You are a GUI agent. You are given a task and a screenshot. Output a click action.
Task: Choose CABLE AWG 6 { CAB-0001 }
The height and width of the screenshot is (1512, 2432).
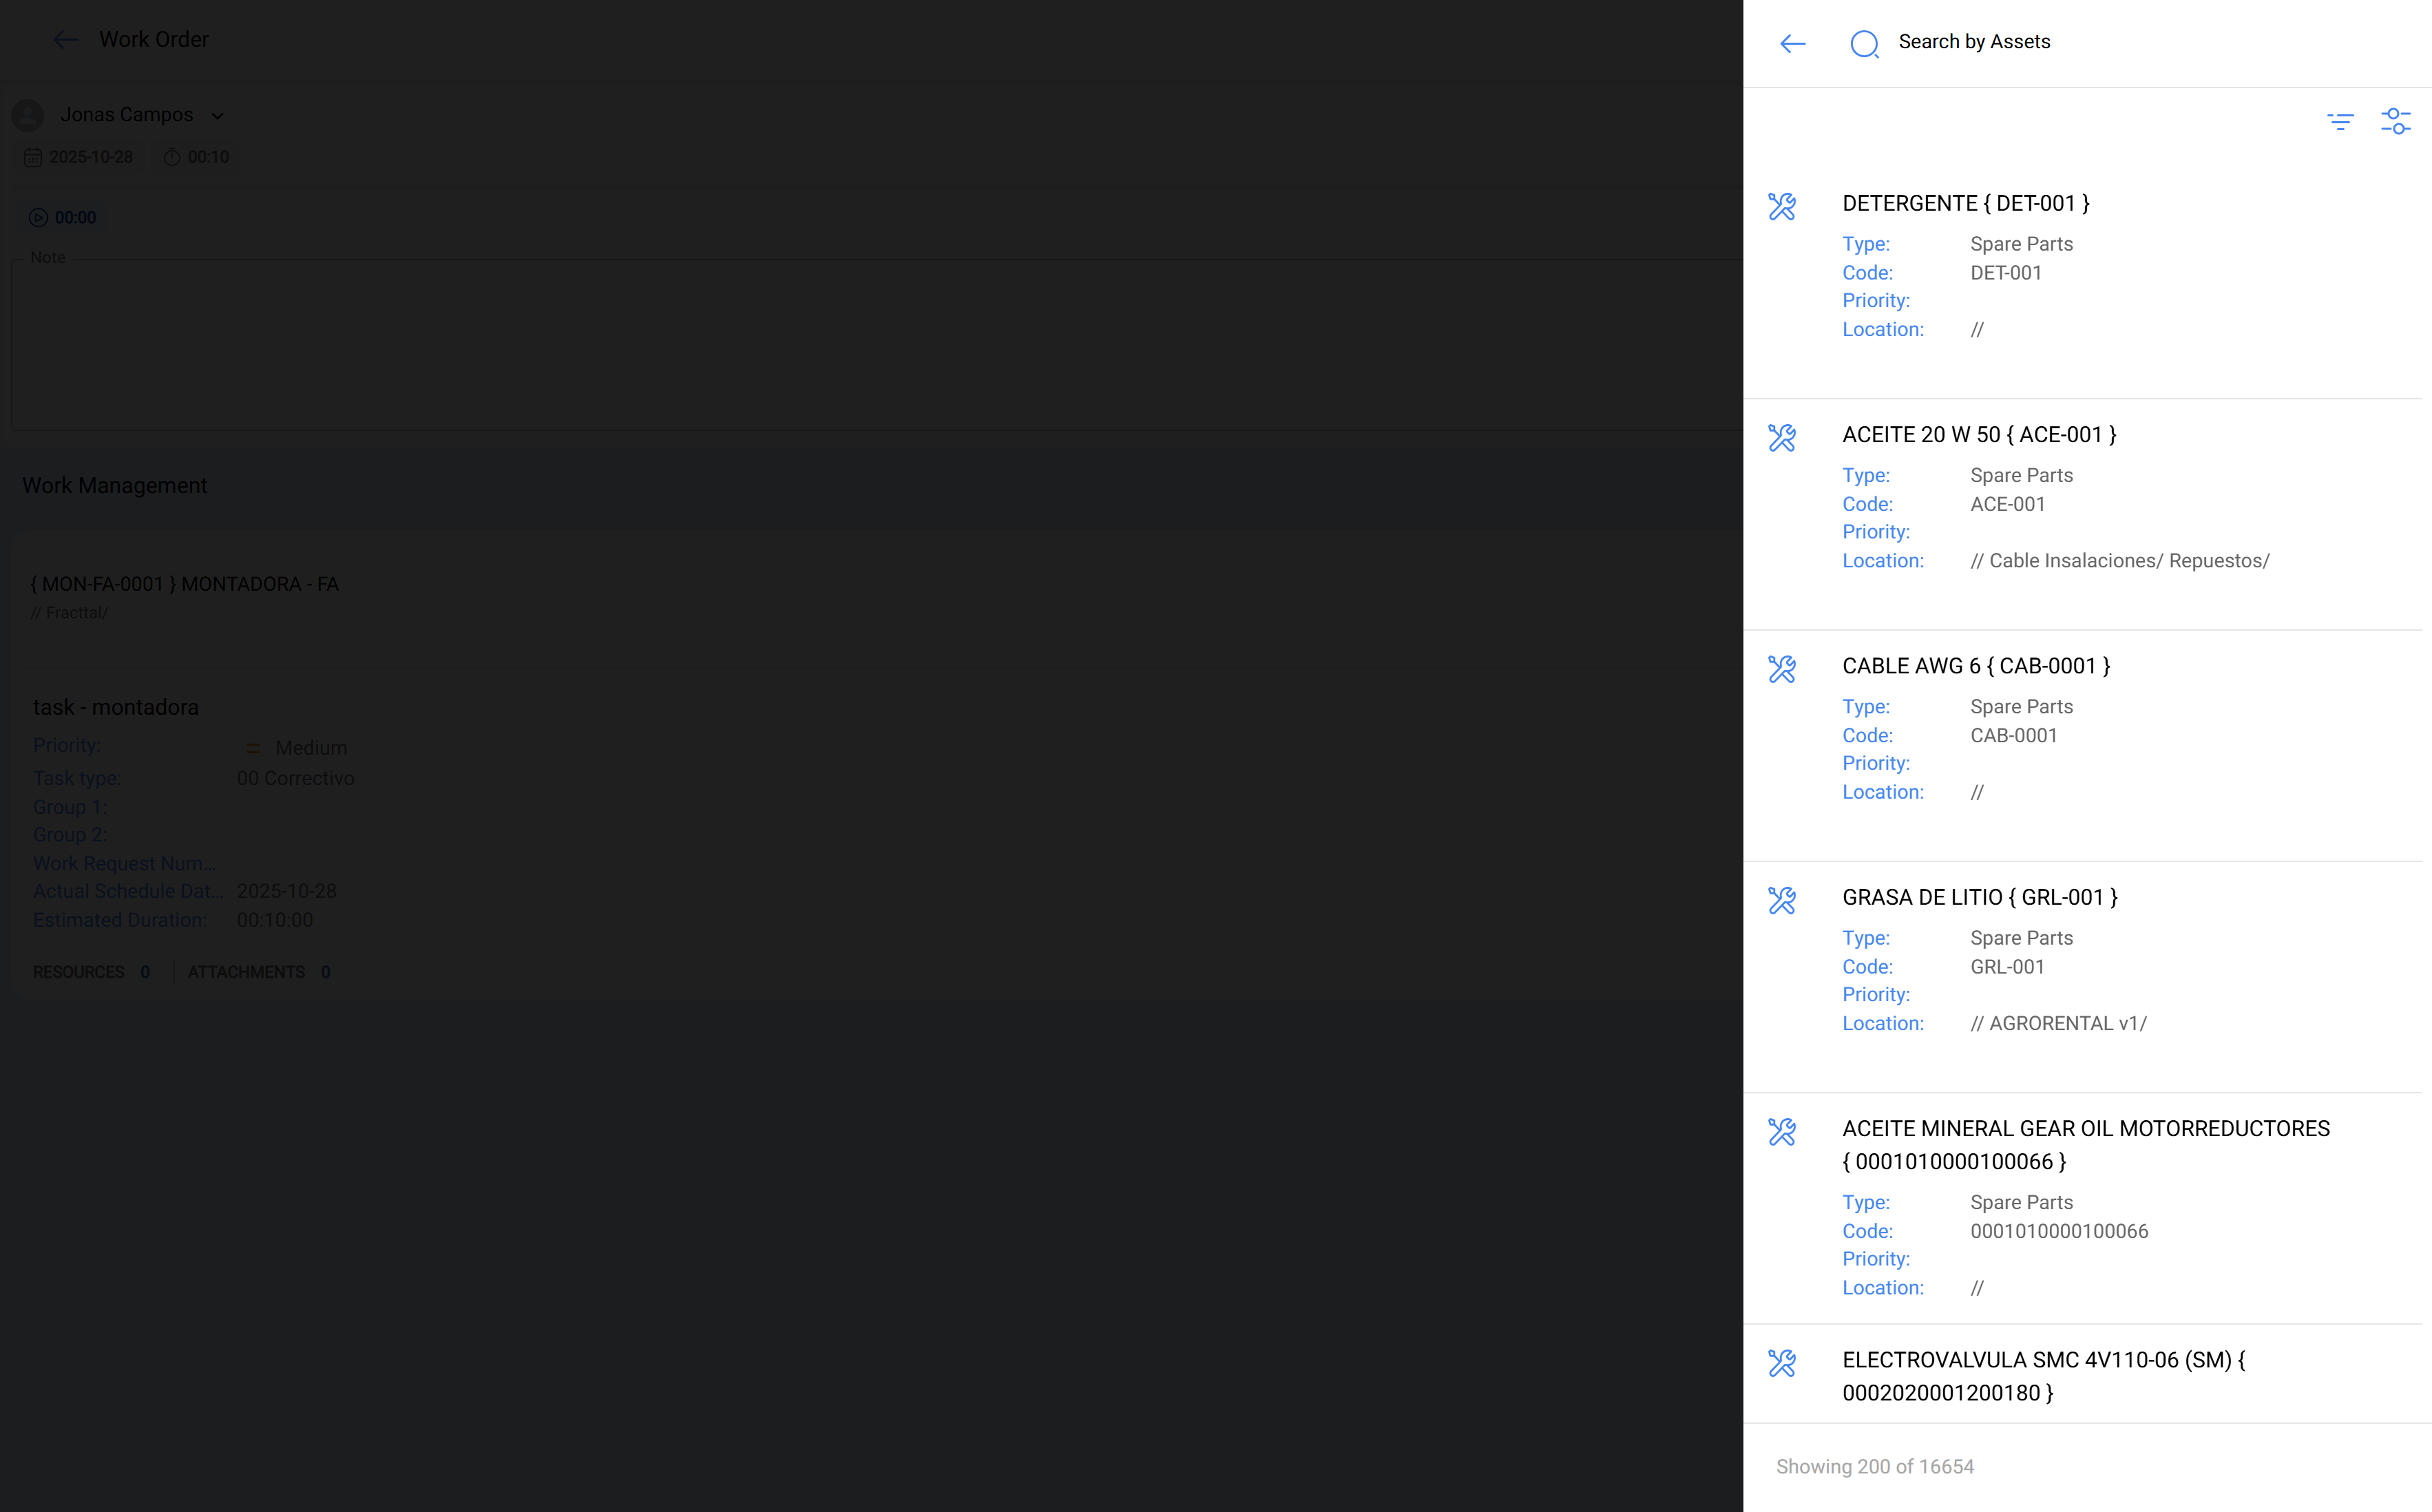tap(1975, 666)
